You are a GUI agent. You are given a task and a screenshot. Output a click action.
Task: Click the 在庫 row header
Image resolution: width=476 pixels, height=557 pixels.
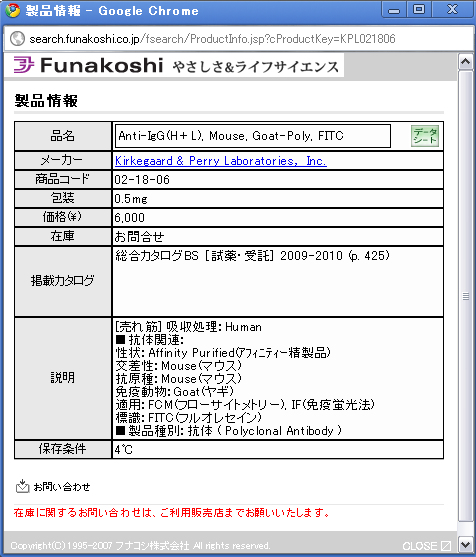[63, 236]
